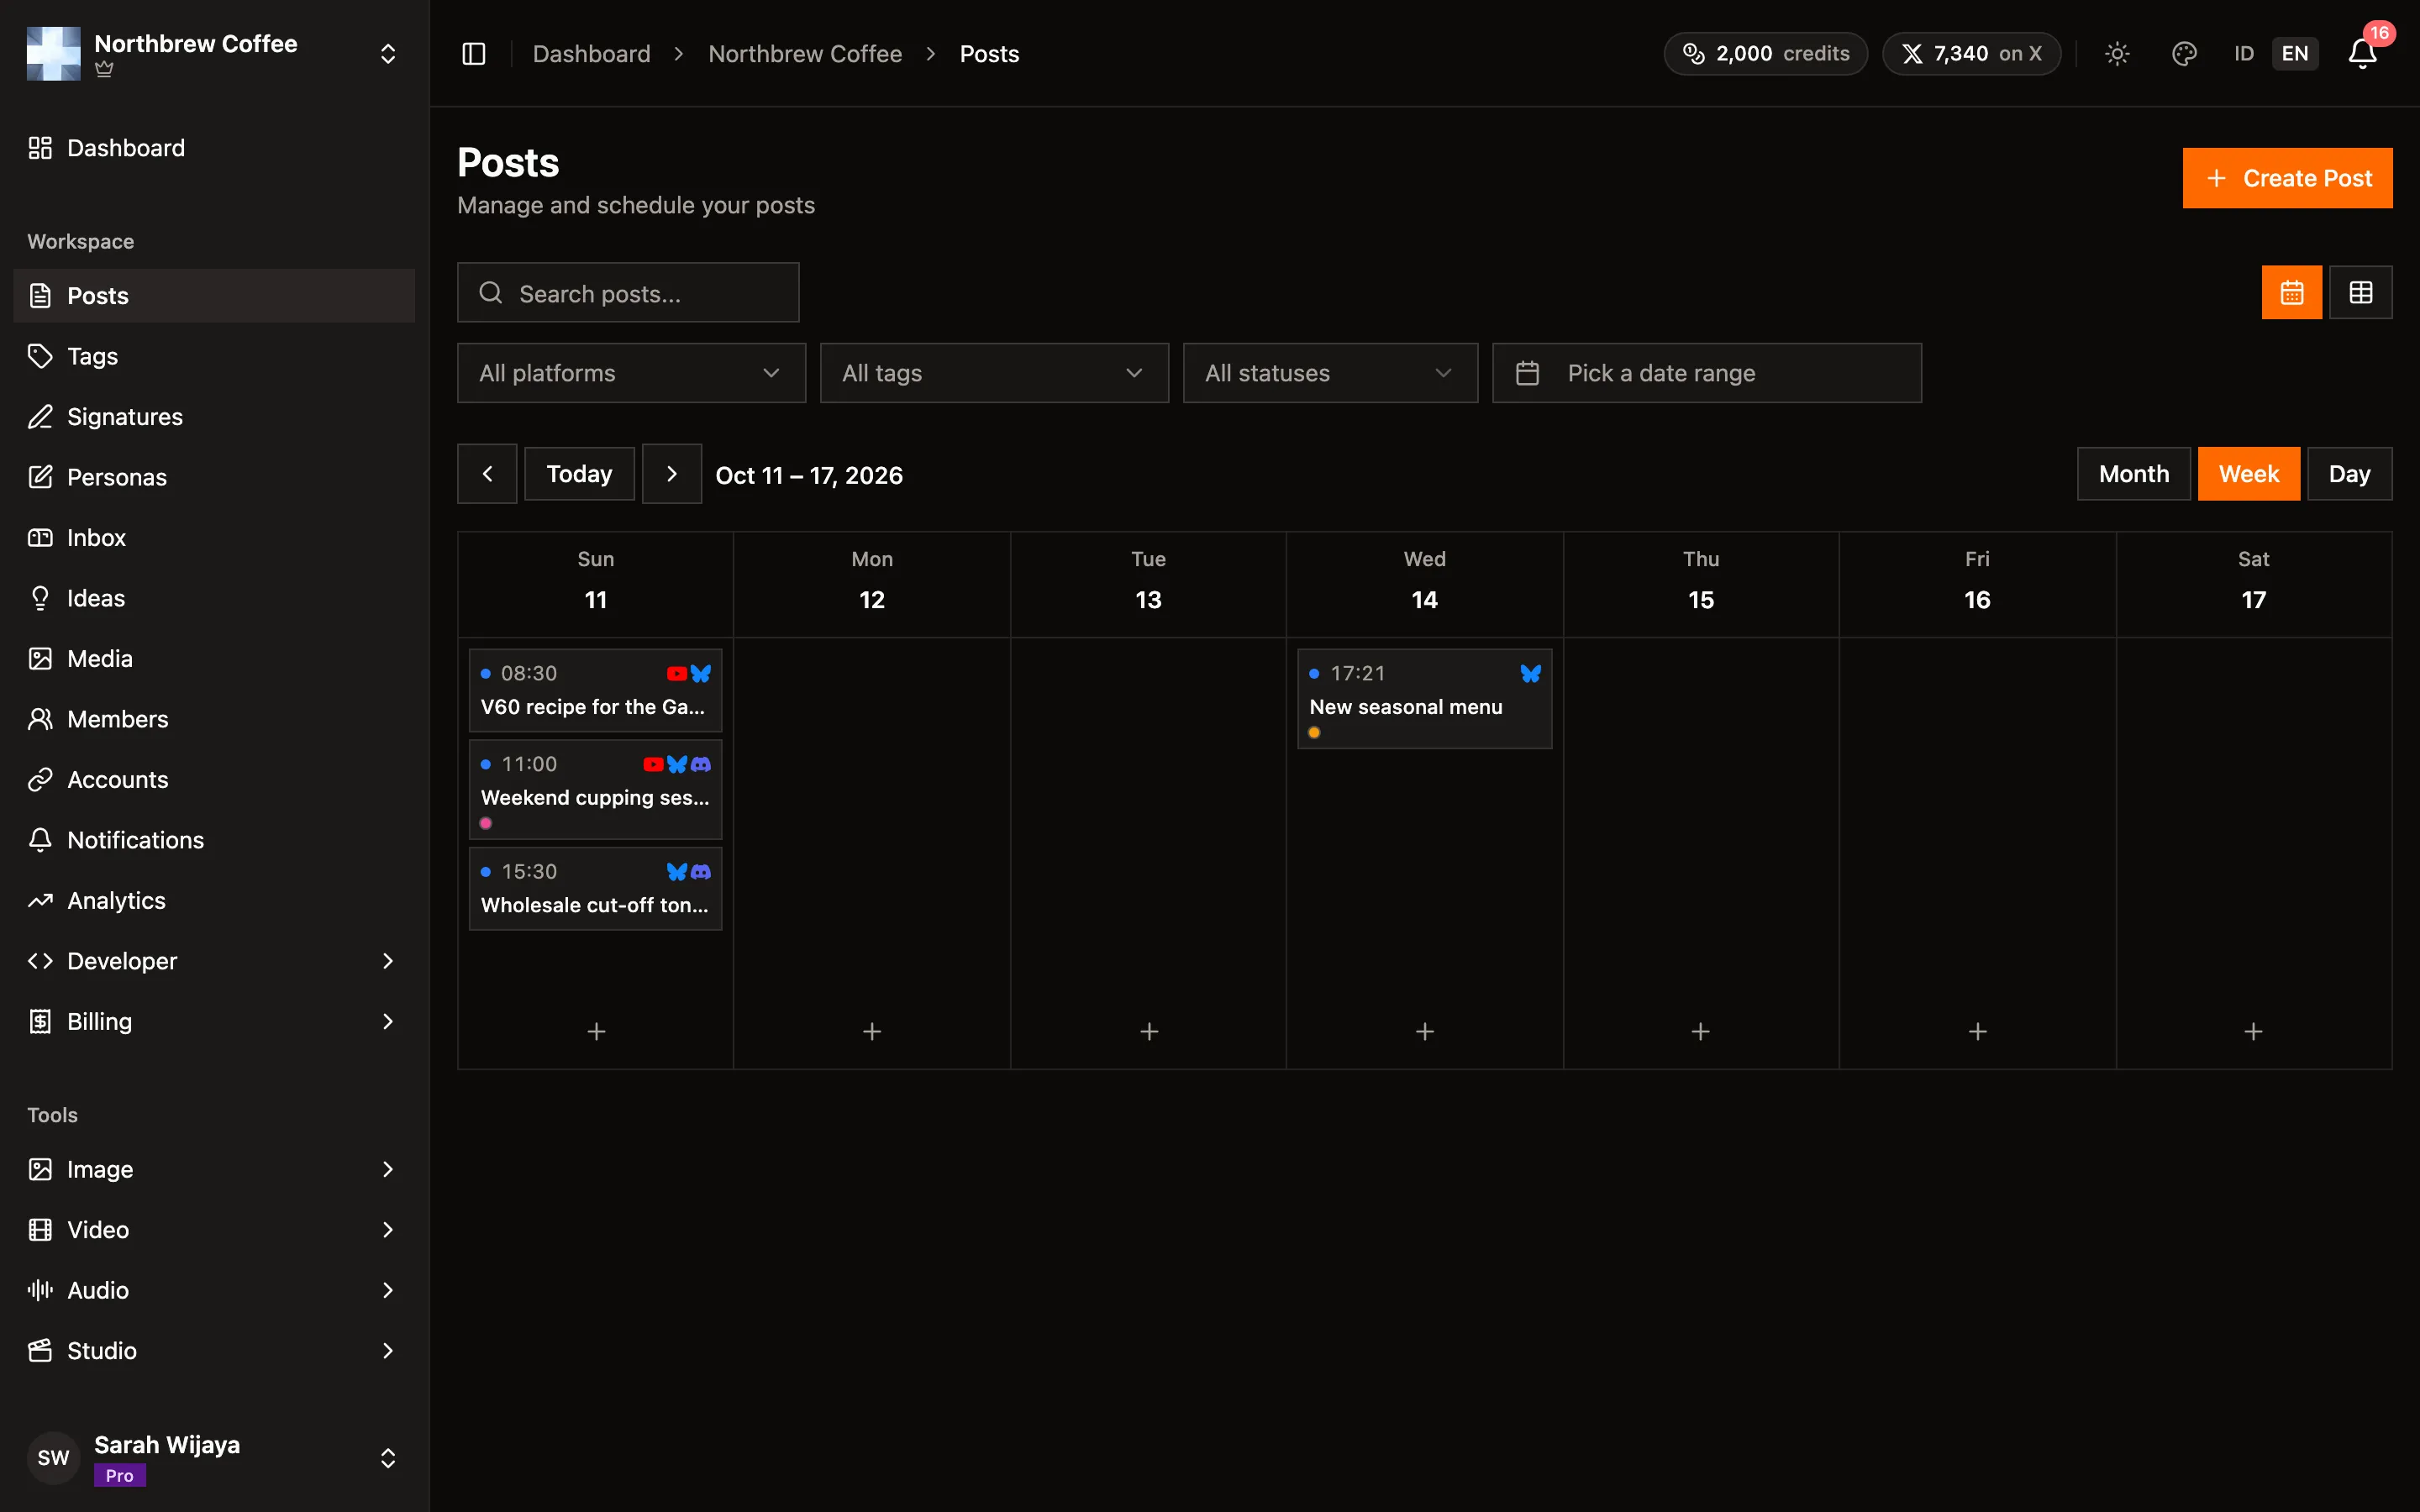Open the All statuses dropdown
The height and width of the screenshot is (1512, 2420).
click(x=1330, y=373)
